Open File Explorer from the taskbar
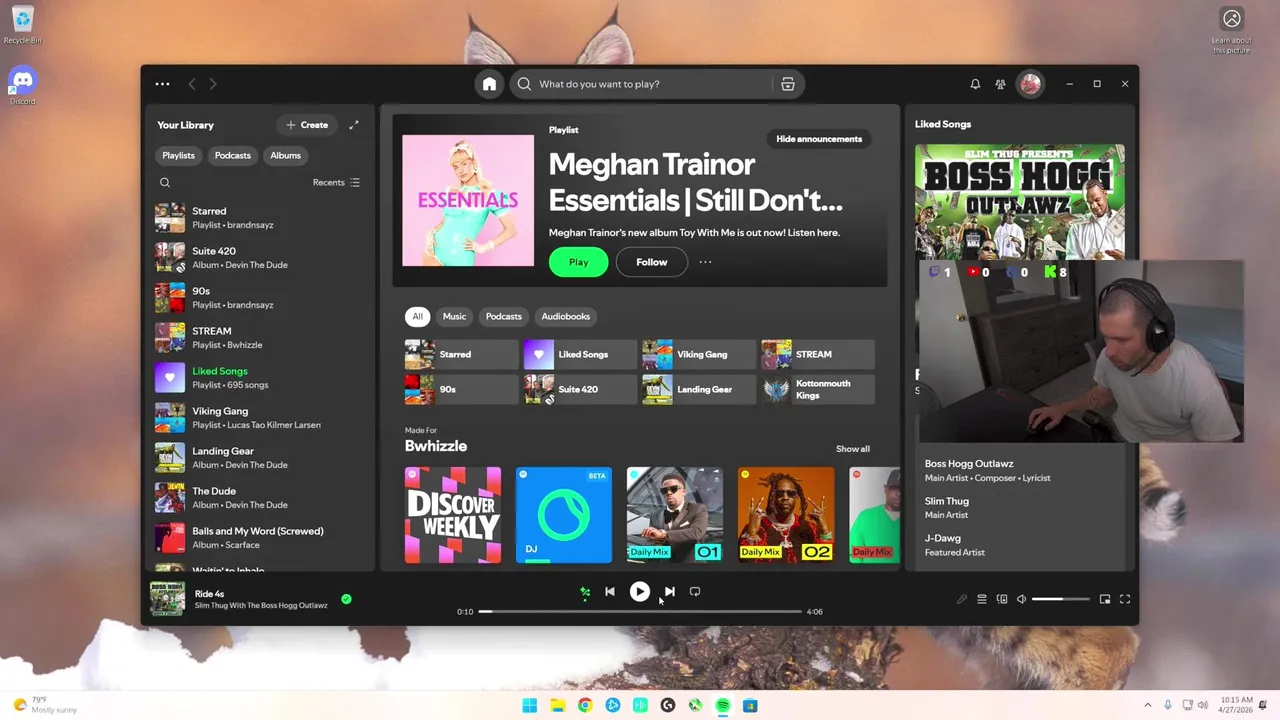The height and width of the screenshot is (720, 1280). click(557, 705)
